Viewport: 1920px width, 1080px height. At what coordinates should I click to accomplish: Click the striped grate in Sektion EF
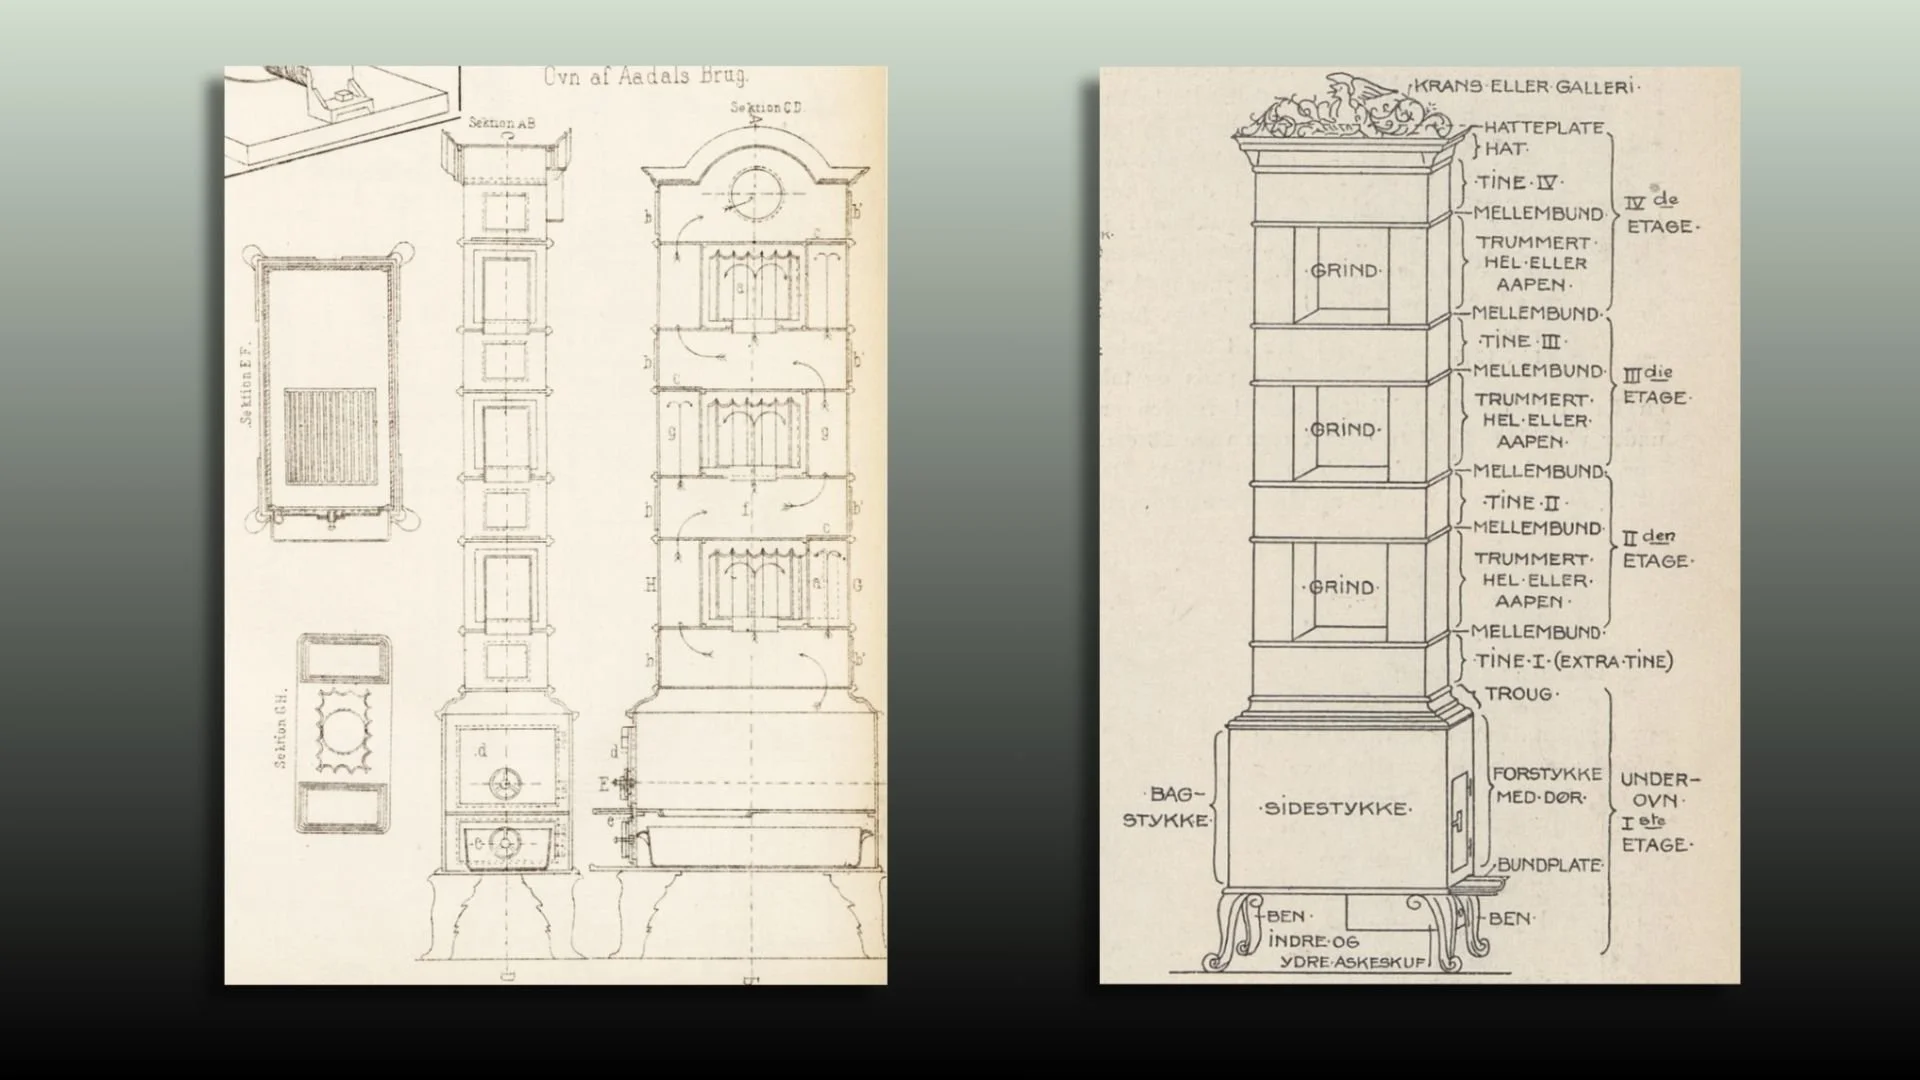(x=330, y=437)
